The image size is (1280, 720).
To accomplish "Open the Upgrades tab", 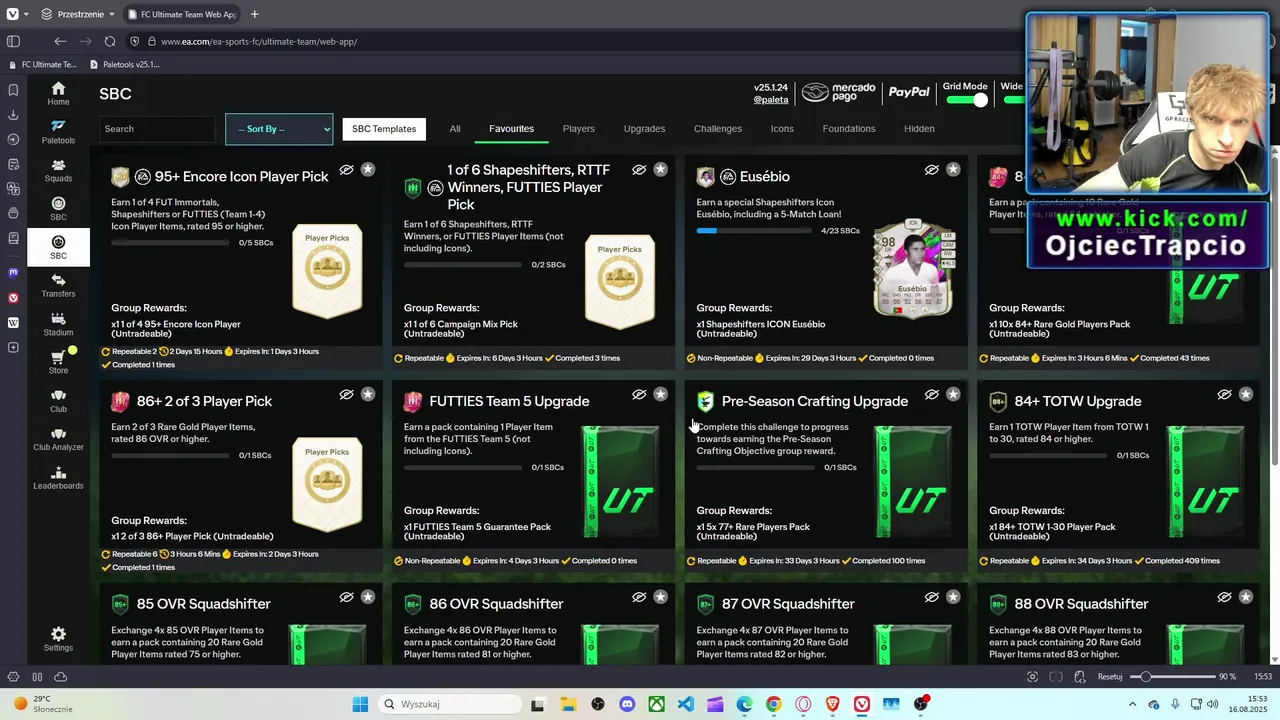I will [x=644, y=129].
